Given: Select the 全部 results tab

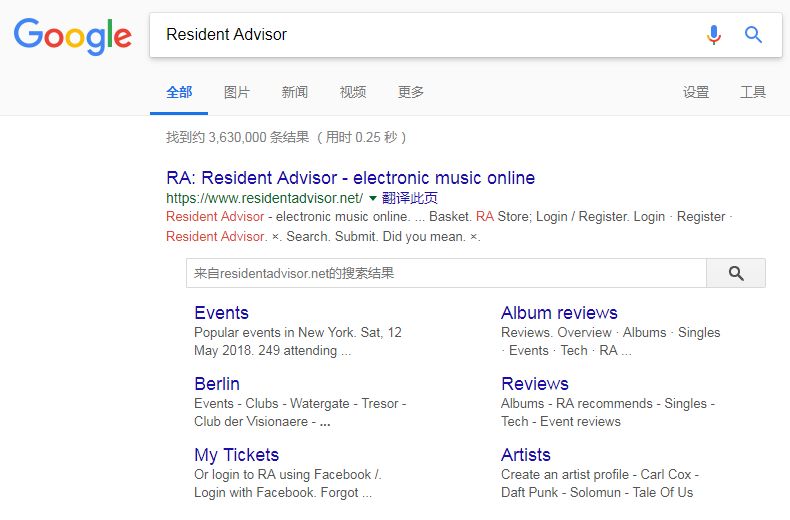Looking at the screenshot, I should pos(179,92).
